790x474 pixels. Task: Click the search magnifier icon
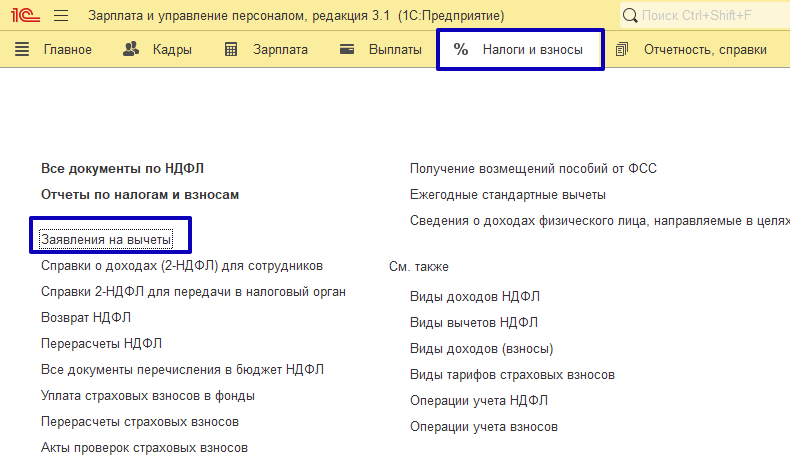click(629, 16)
